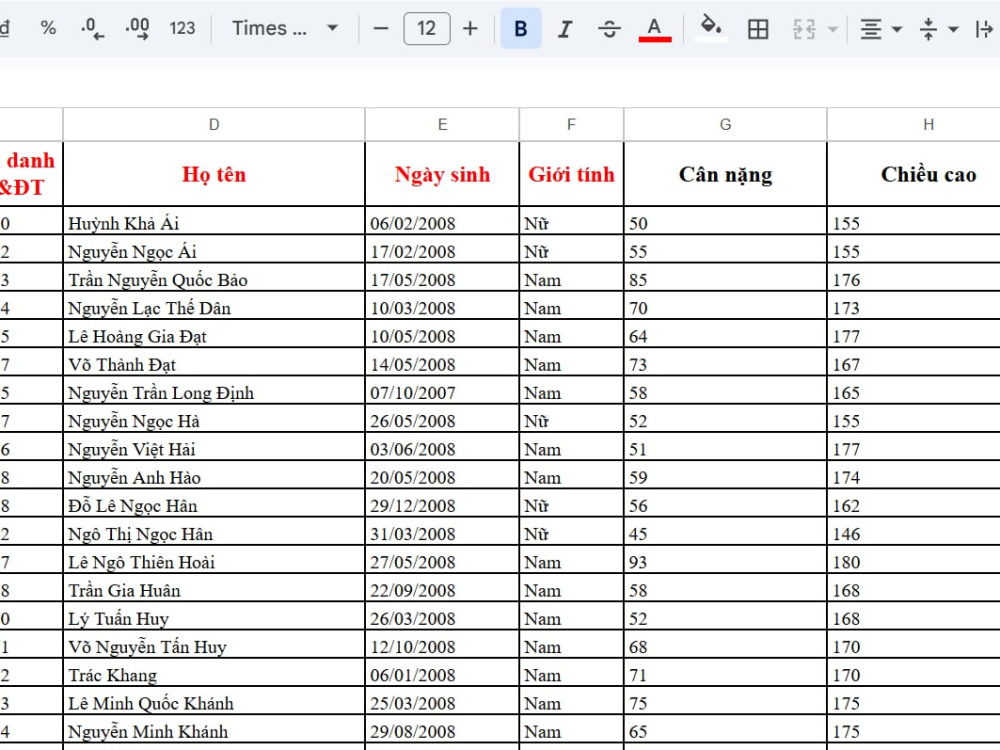
Task: Select the height cell showing 176
Action: (914, 277)
